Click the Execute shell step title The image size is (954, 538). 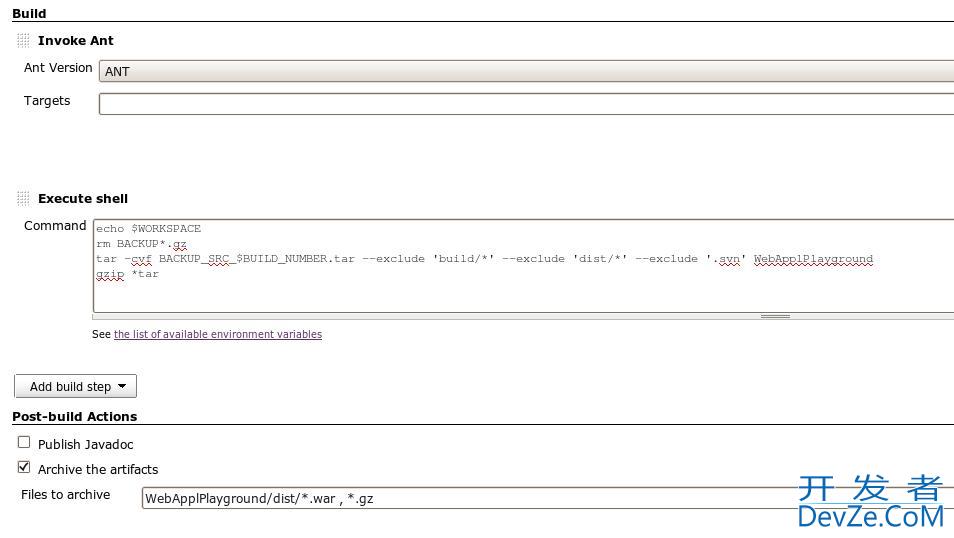pyautogui.click(x=83, y=199)
